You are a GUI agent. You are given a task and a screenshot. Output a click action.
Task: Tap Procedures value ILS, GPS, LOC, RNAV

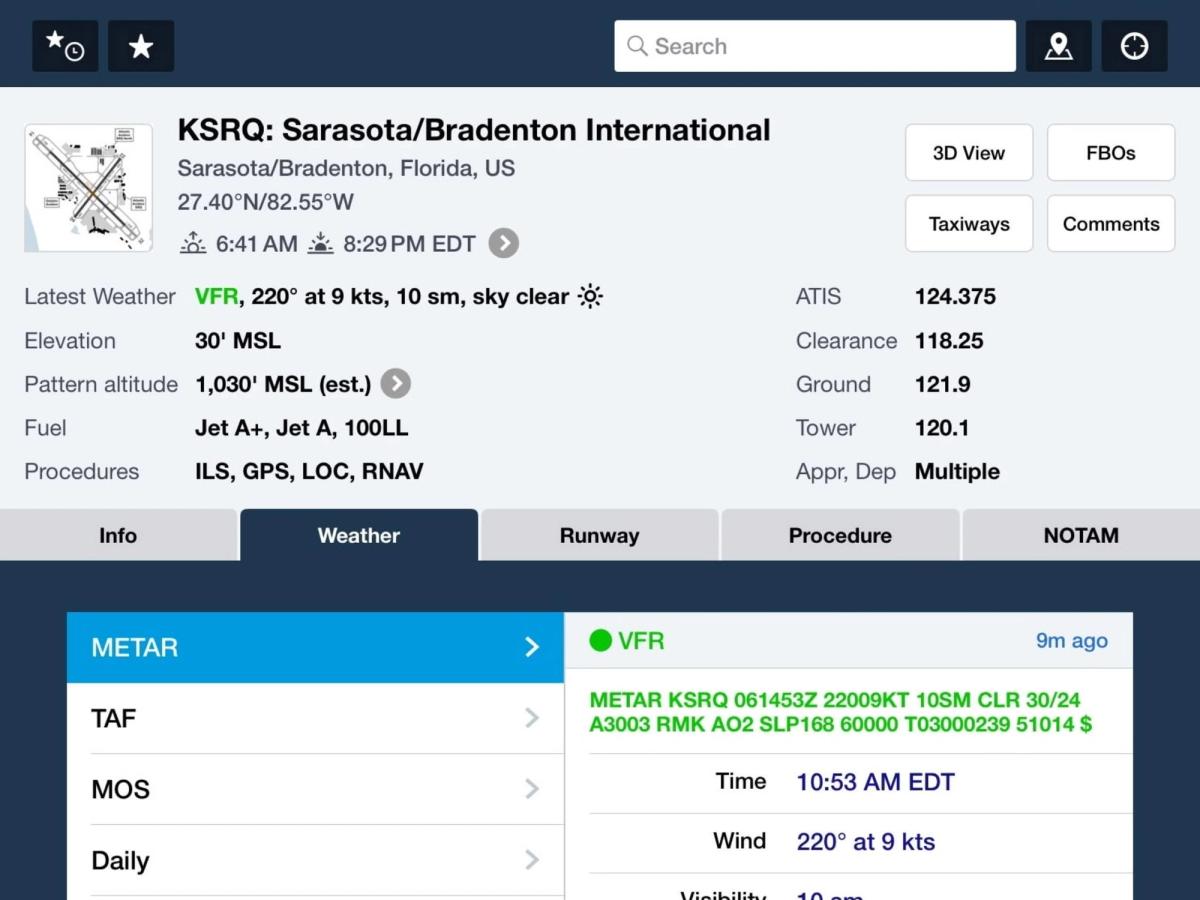point(309,472)
